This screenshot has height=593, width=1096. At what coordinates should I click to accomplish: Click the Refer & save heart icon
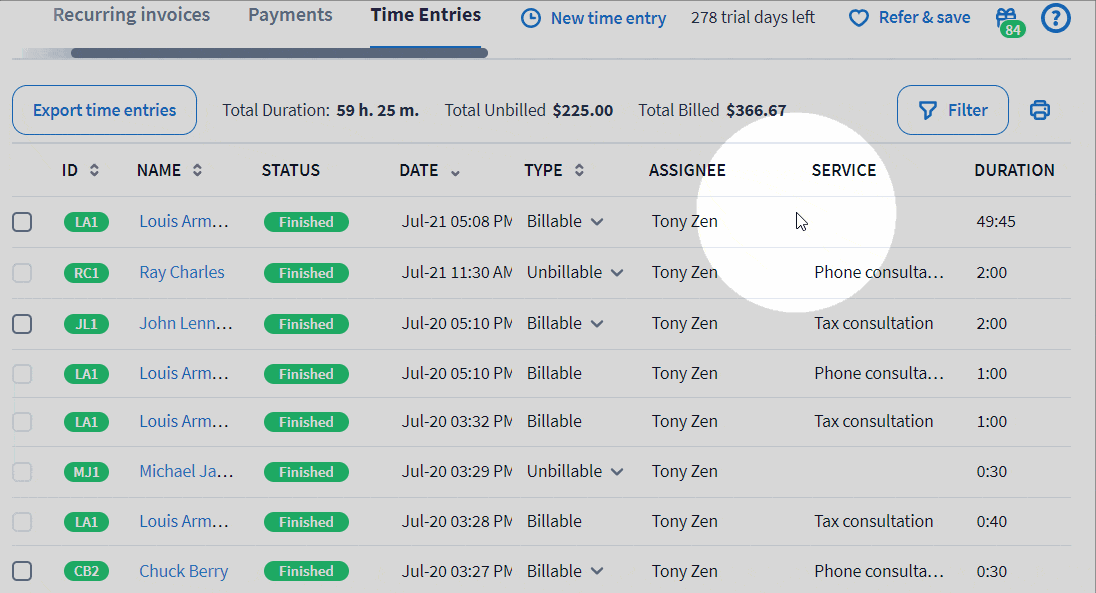[858, 17]
